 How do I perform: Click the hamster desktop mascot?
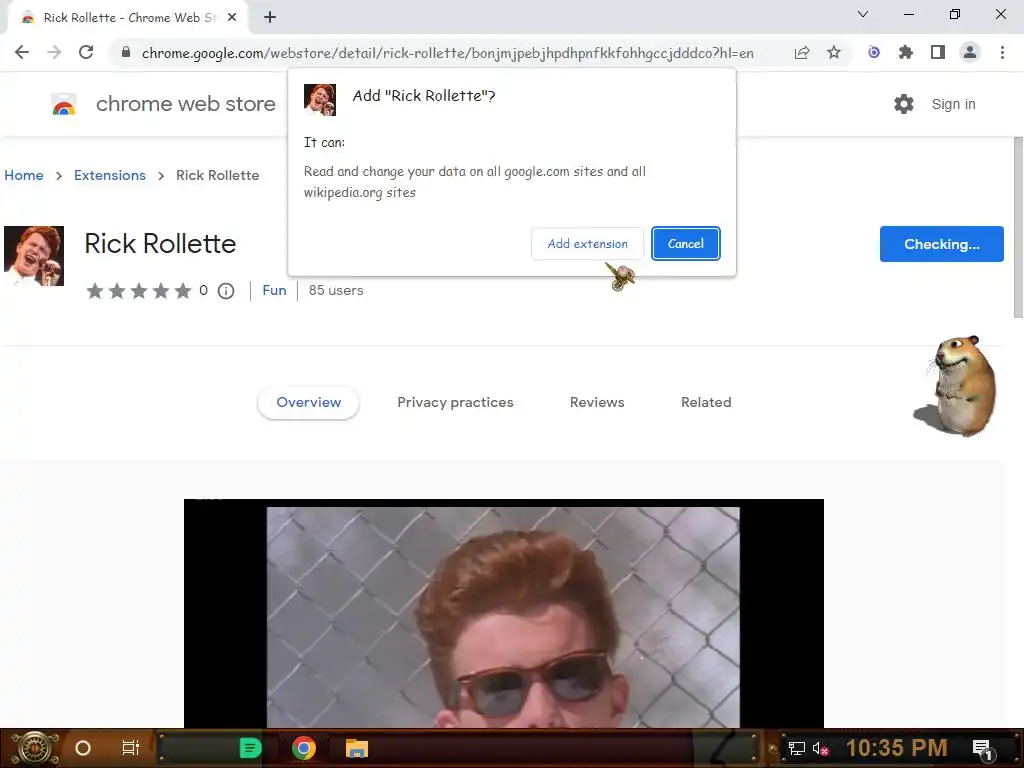(x=957, y=385)
